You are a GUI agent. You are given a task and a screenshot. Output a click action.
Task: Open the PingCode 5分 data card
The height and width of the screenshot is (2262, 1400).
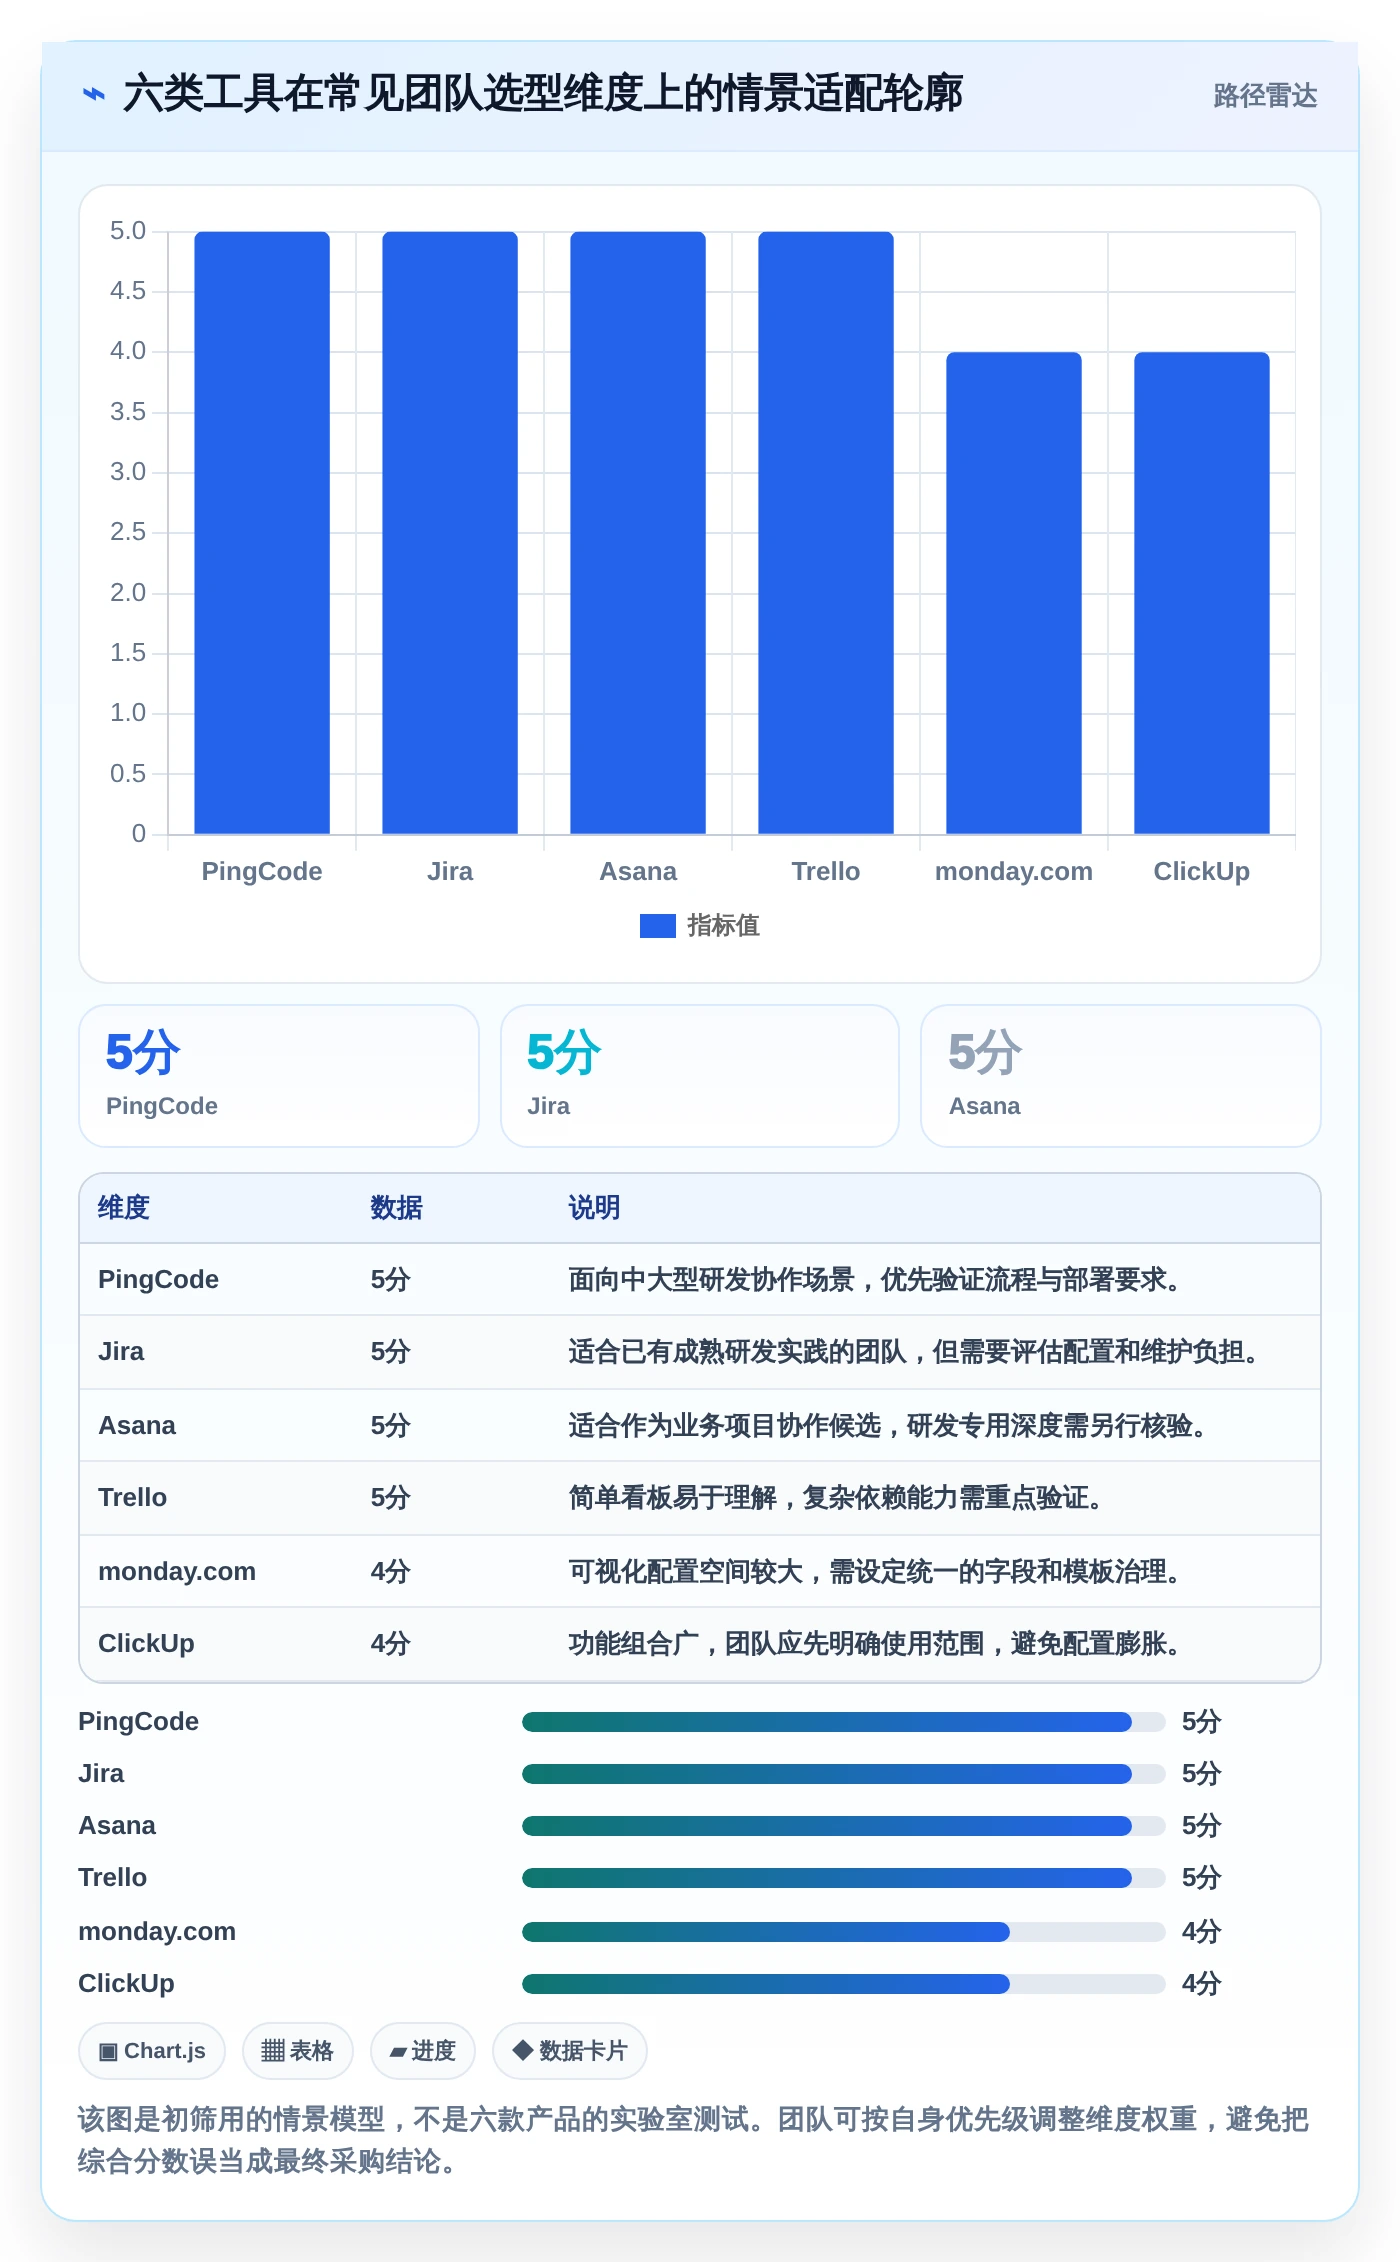point(279,1076)
